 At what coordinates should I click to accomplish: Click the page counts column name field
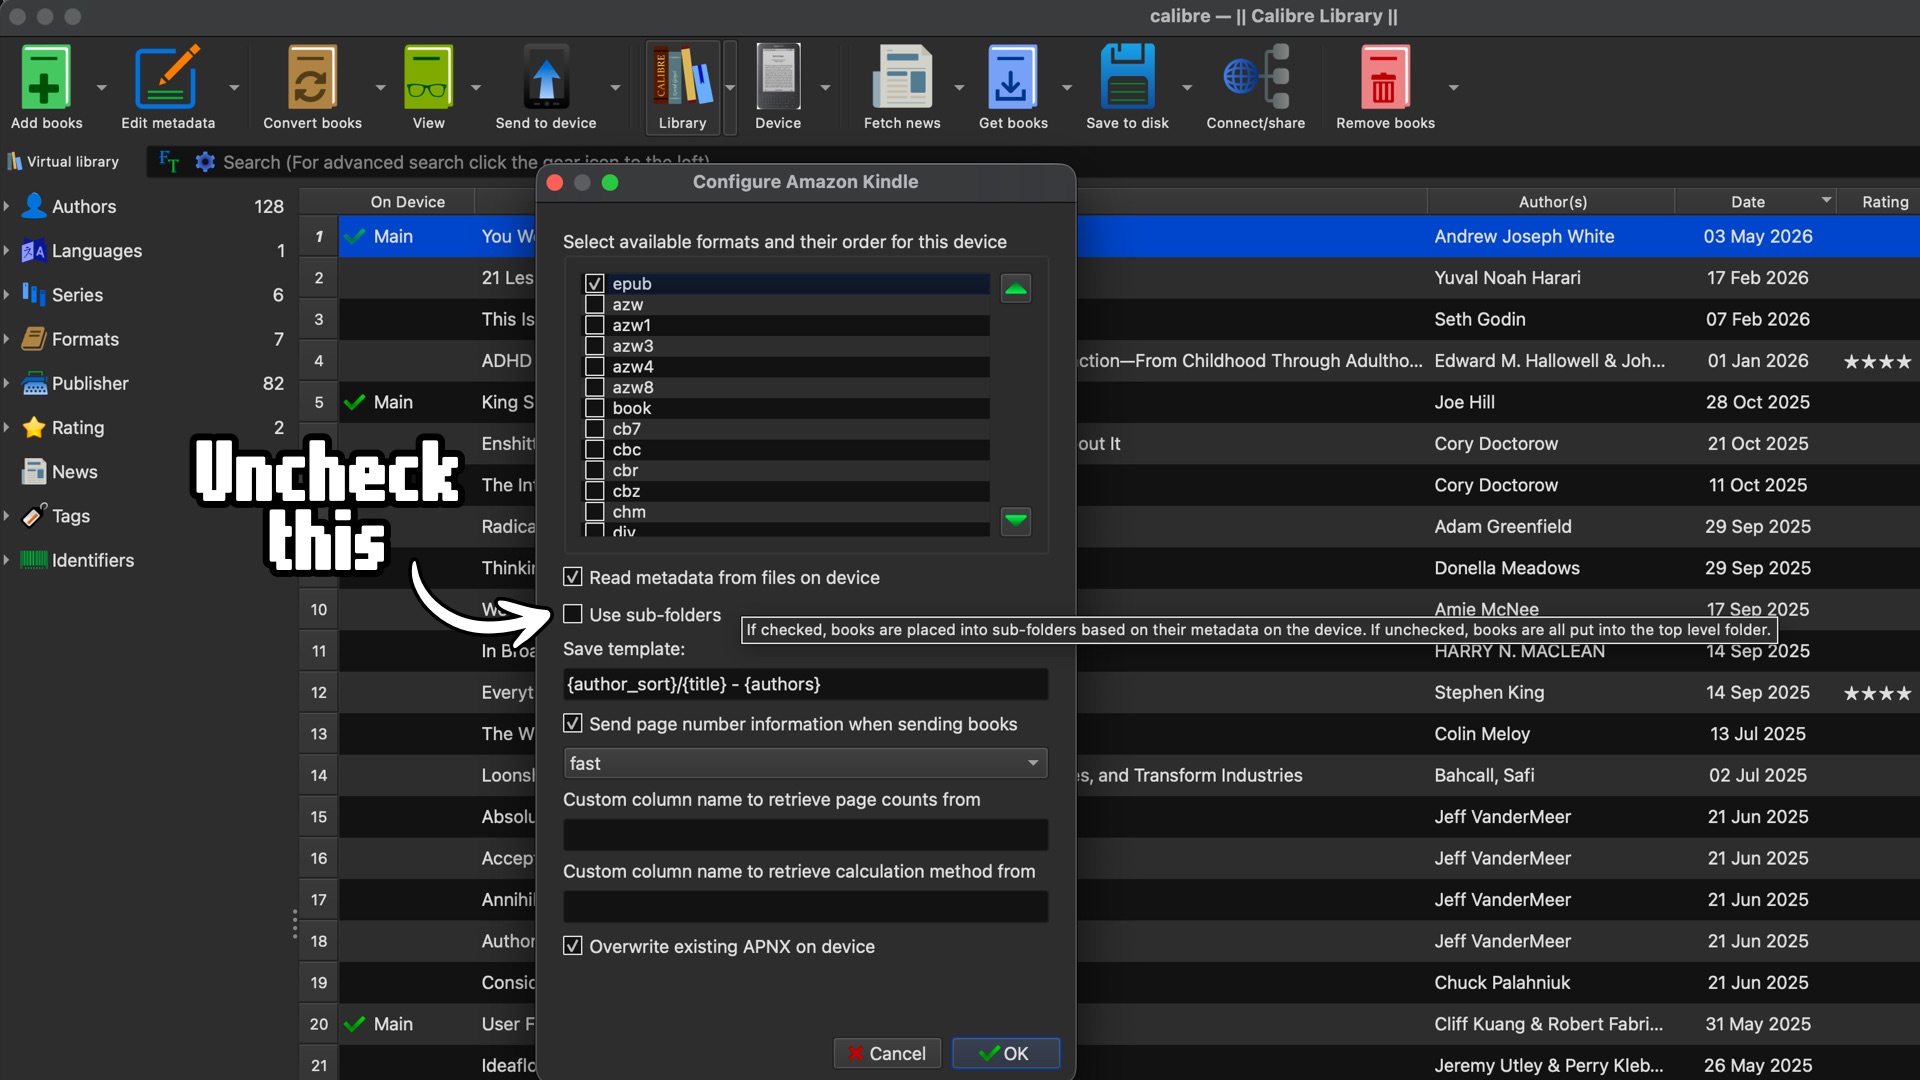pyautogui.click(x=805, y=834)
